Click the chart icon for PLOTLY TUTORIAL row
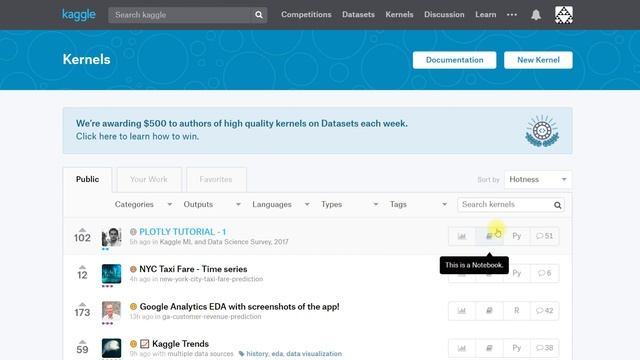Image resolution: width=640 pixels, height=360 pixels. point(462,236)
